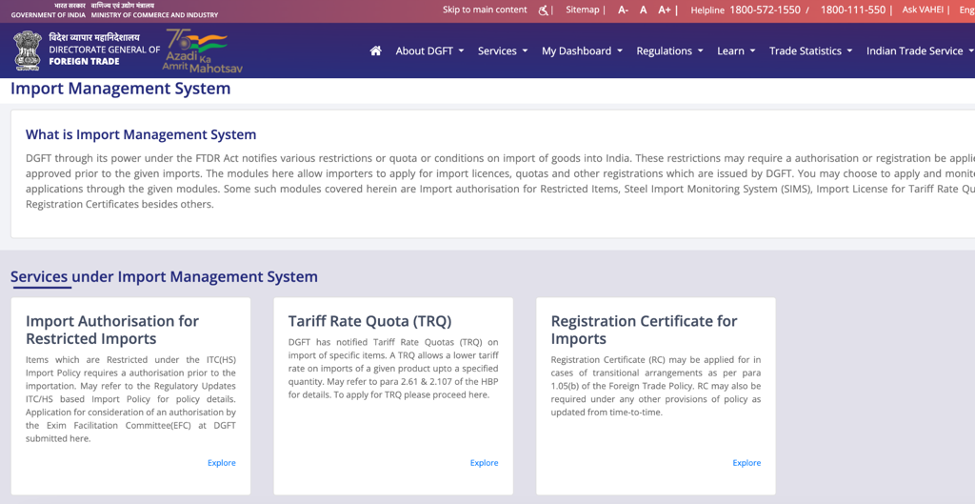Click Skip to main content link
The image size is (977, 504).
point(485,10)
